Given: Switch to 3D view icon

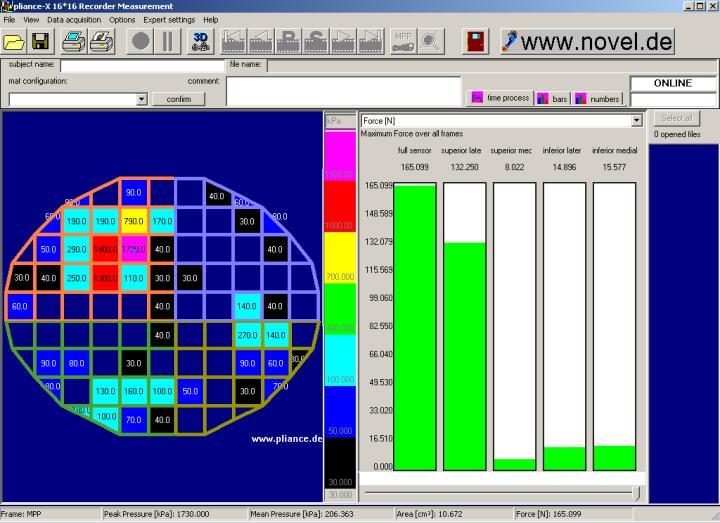Looking at the screenshot, I should pyautogui.click(x=201, y=41).
